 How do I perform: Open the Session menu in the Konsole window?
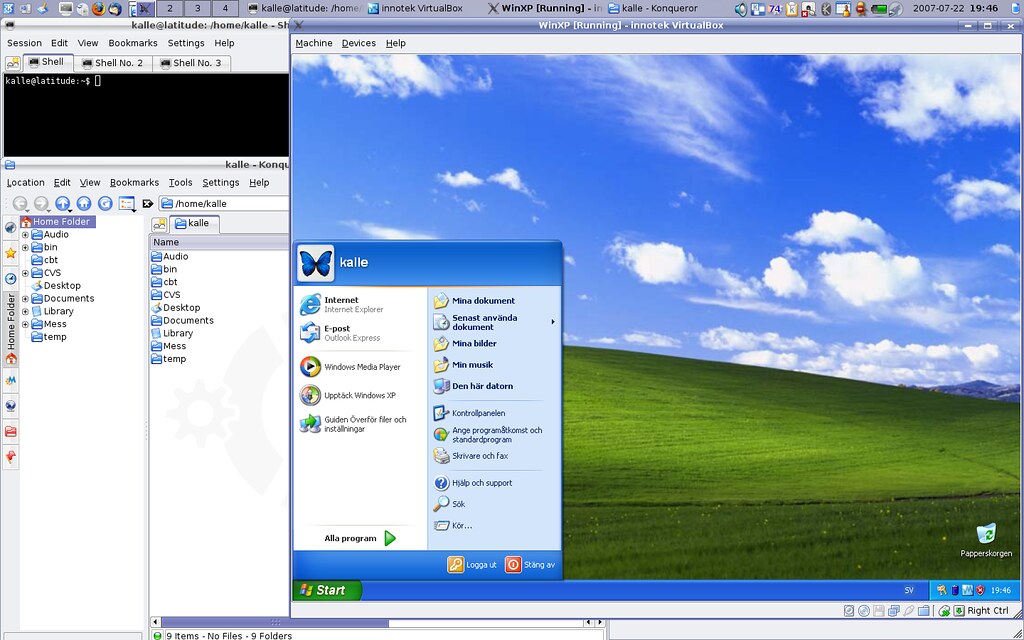(x=24, y=43)
